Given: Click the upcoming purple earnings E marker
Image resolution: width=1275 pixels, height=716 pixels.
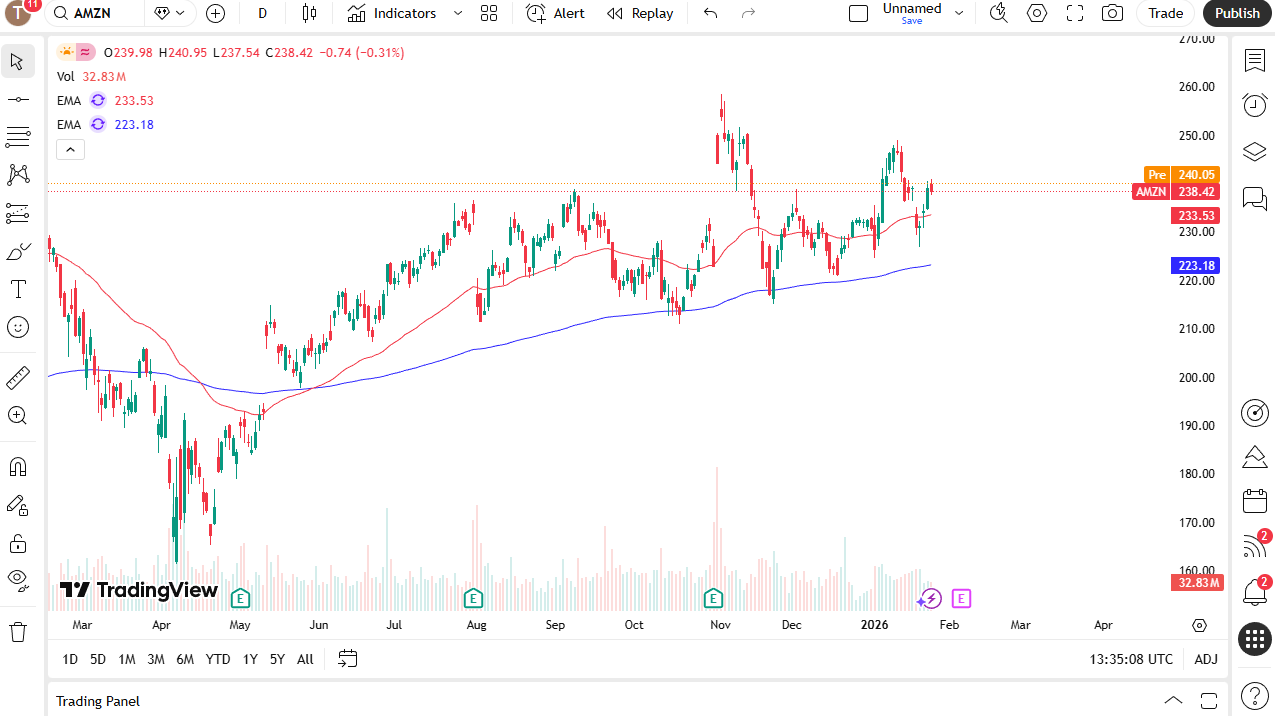Looking at the screenshot, I should pyautogui.click(x=961, y=598).
